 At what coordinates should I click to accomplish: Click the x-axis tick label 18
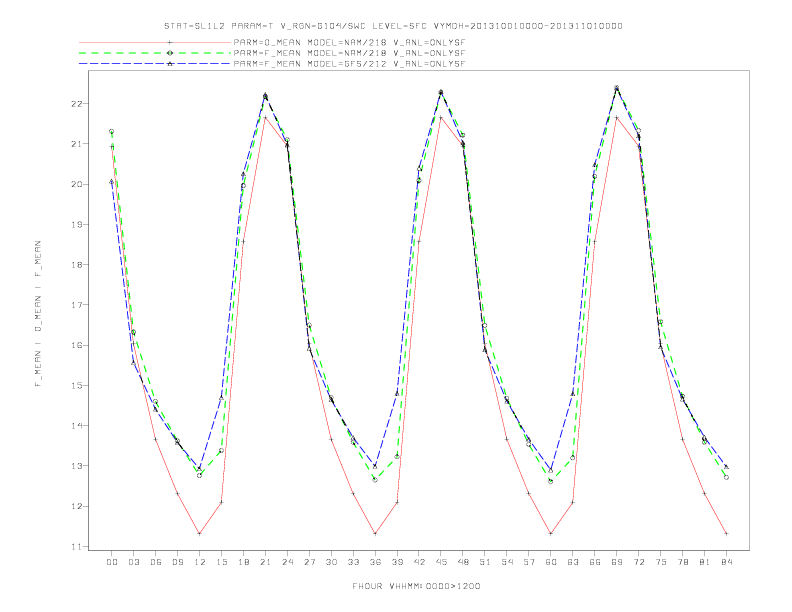[243, 562]
